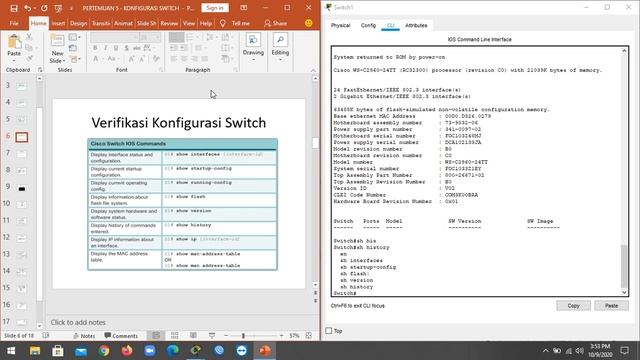Open Zoom from taskbar

point(150,351)
